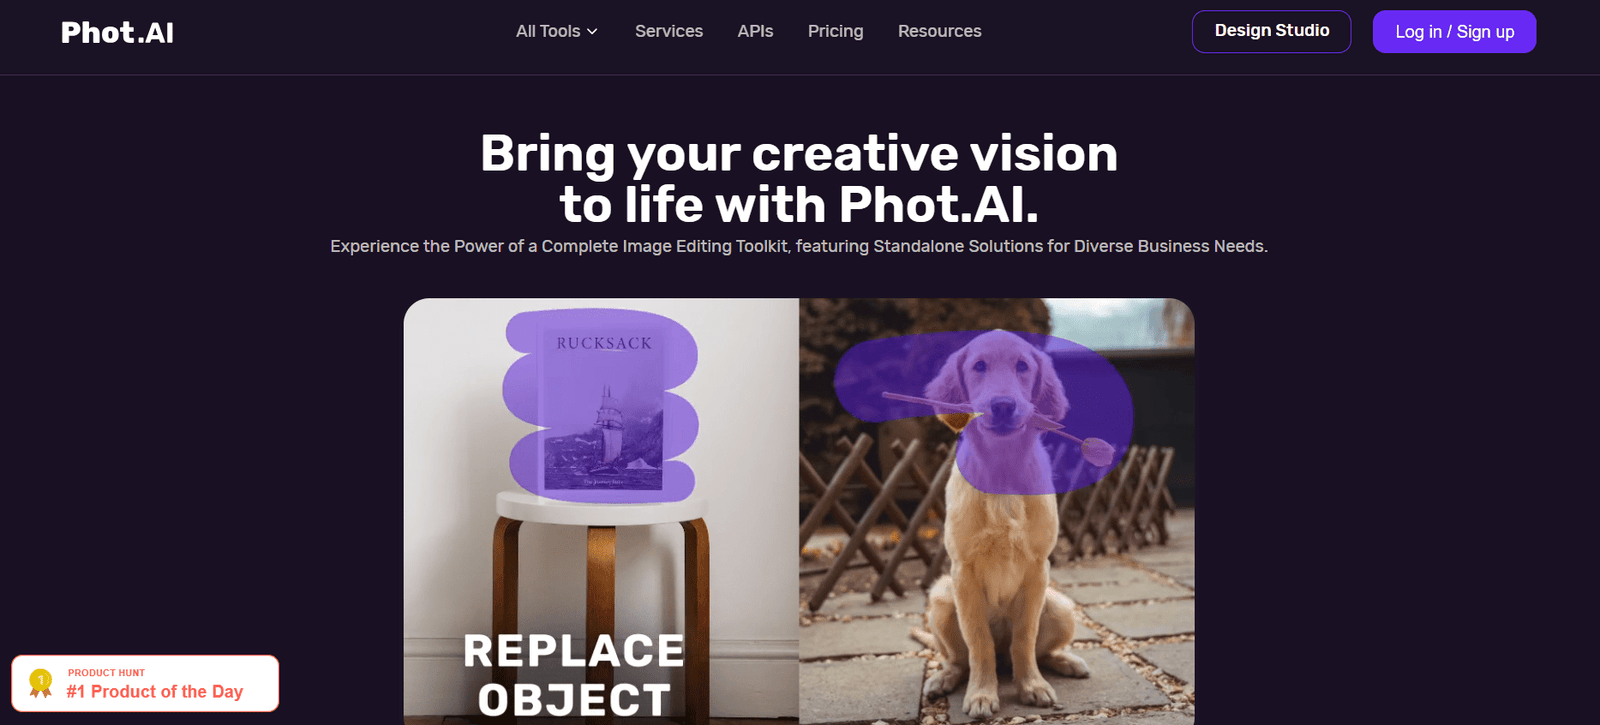Expand the All Tools dropdown menu

(557, 31)
